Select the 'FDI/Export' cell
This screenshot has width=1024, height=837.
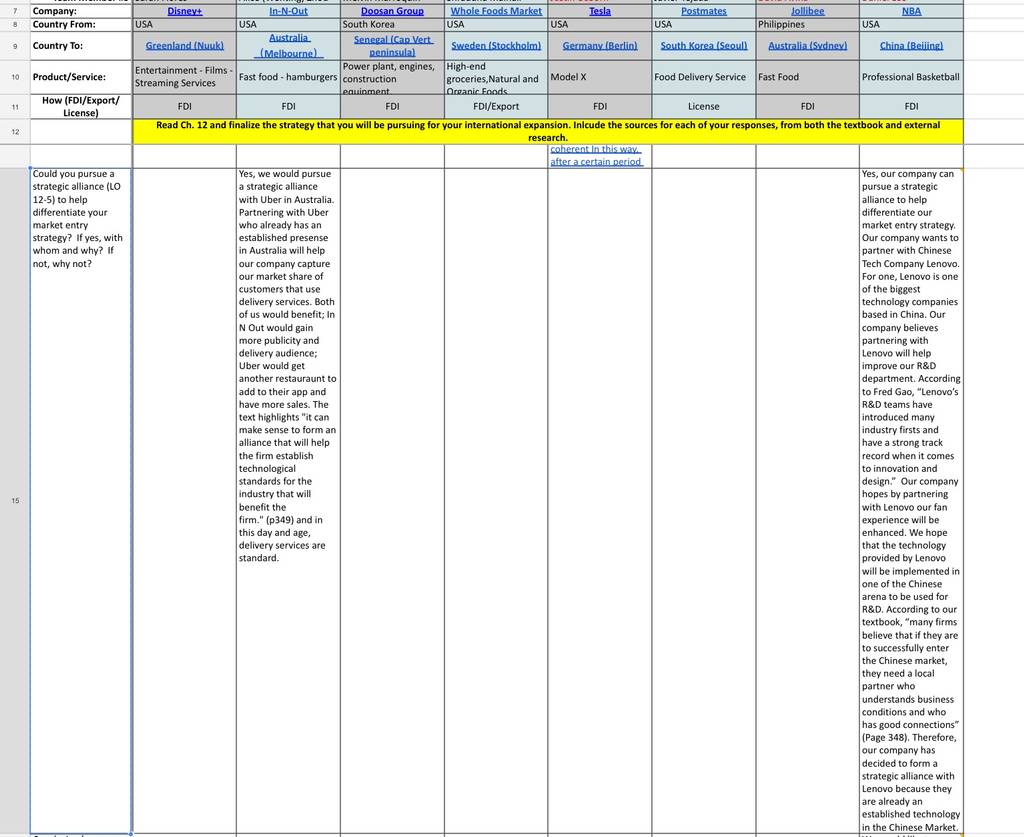(x=496, y=106)
